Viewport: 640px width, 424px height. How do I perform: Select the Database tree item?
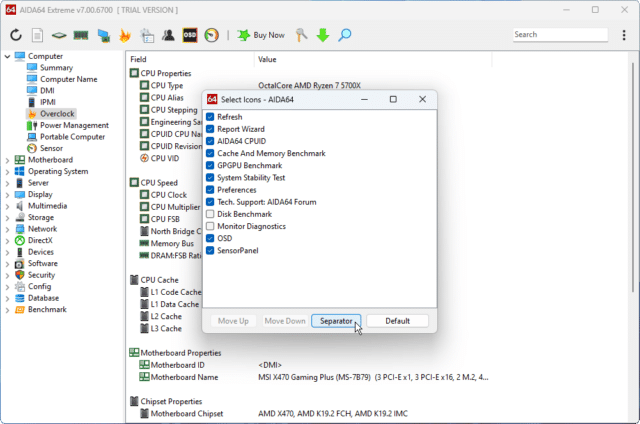pos(43,298)
